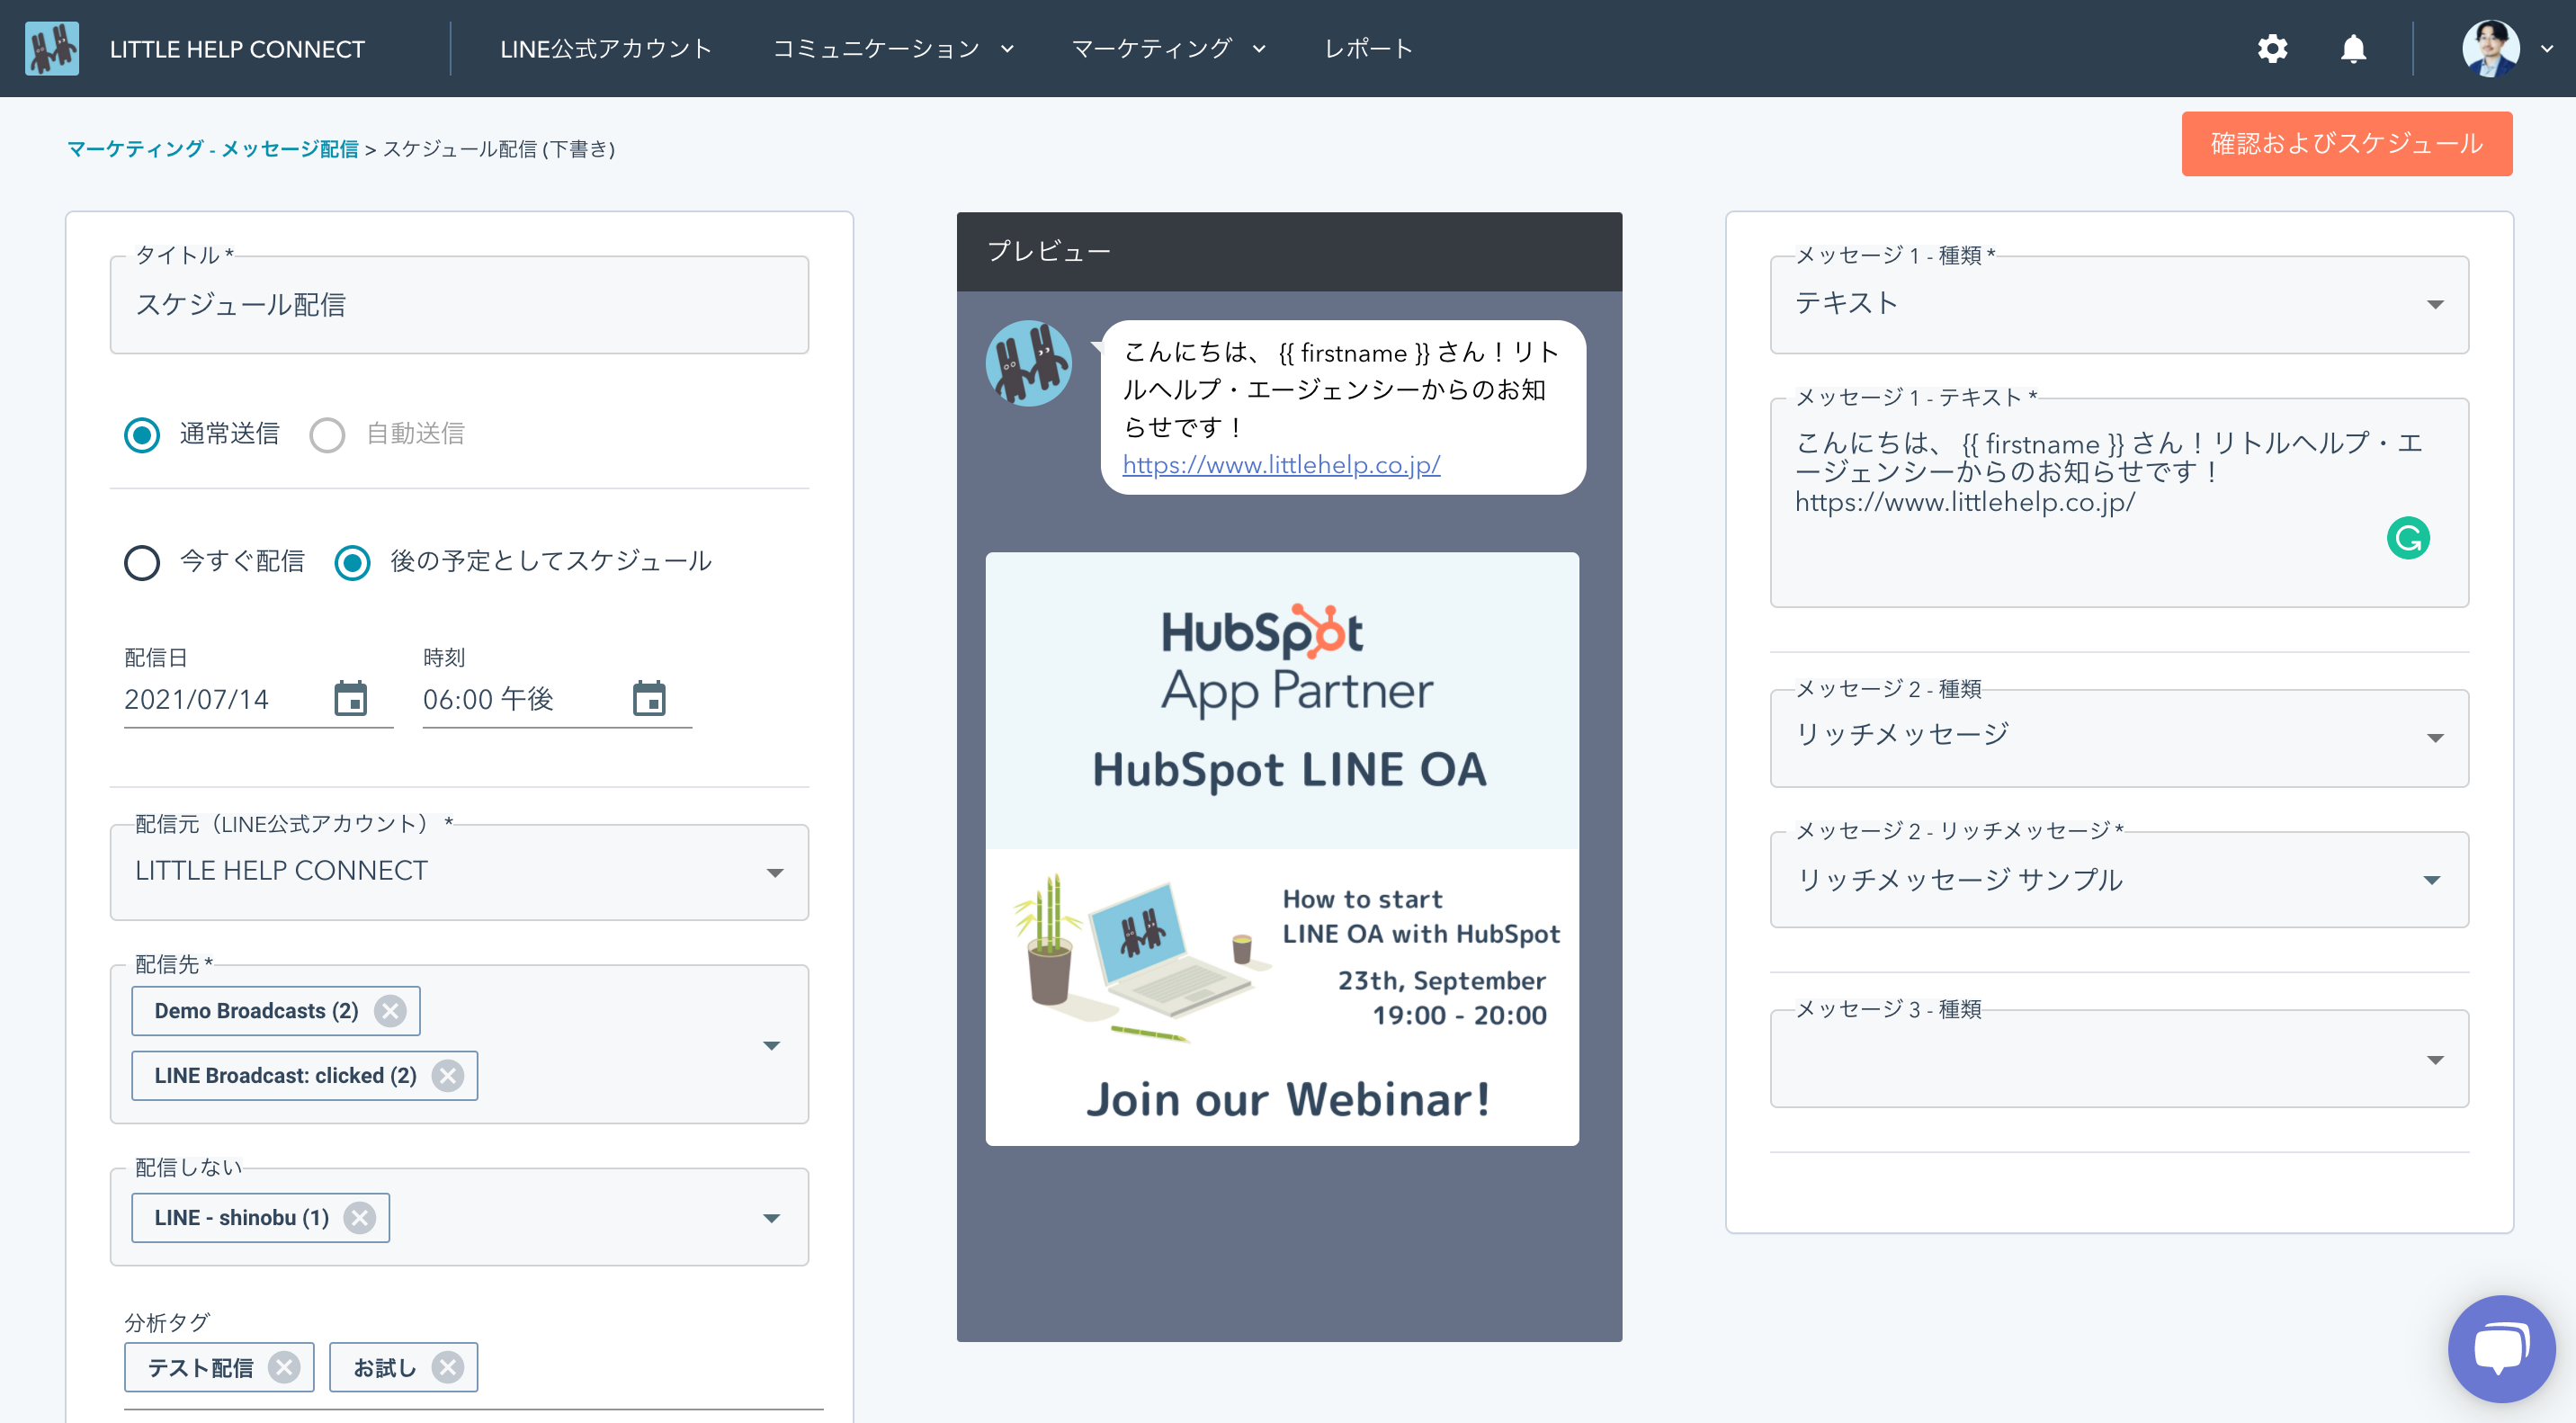
Task: Click メッセージ 1 - テキスト textarea
Action: point(2119,503)
